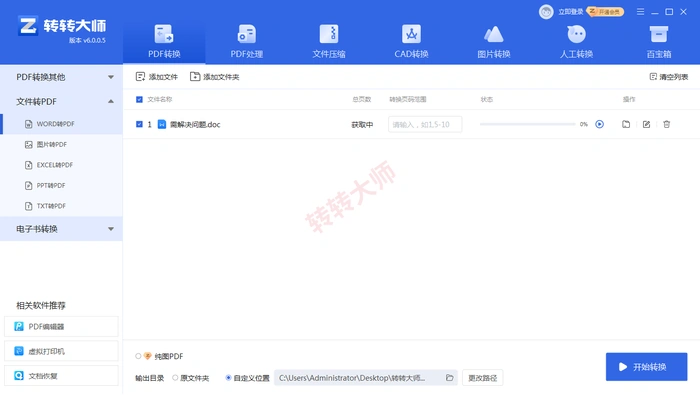Click the conversion progress bar
The height and width of the screenshot is (395, 700).
(528, 124)
